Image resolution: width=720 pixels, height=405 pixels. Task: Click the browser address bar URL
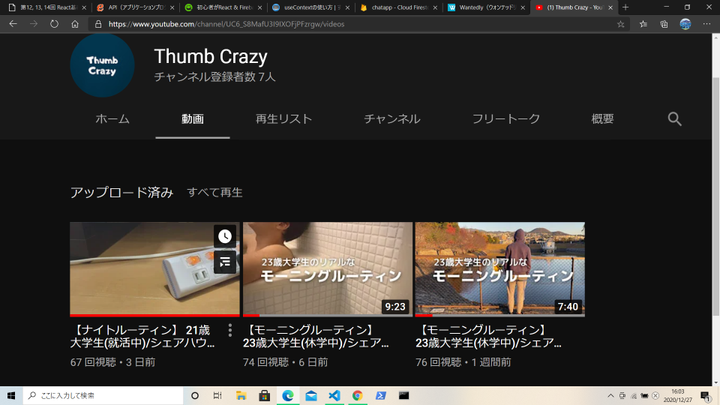click(226, 24)
